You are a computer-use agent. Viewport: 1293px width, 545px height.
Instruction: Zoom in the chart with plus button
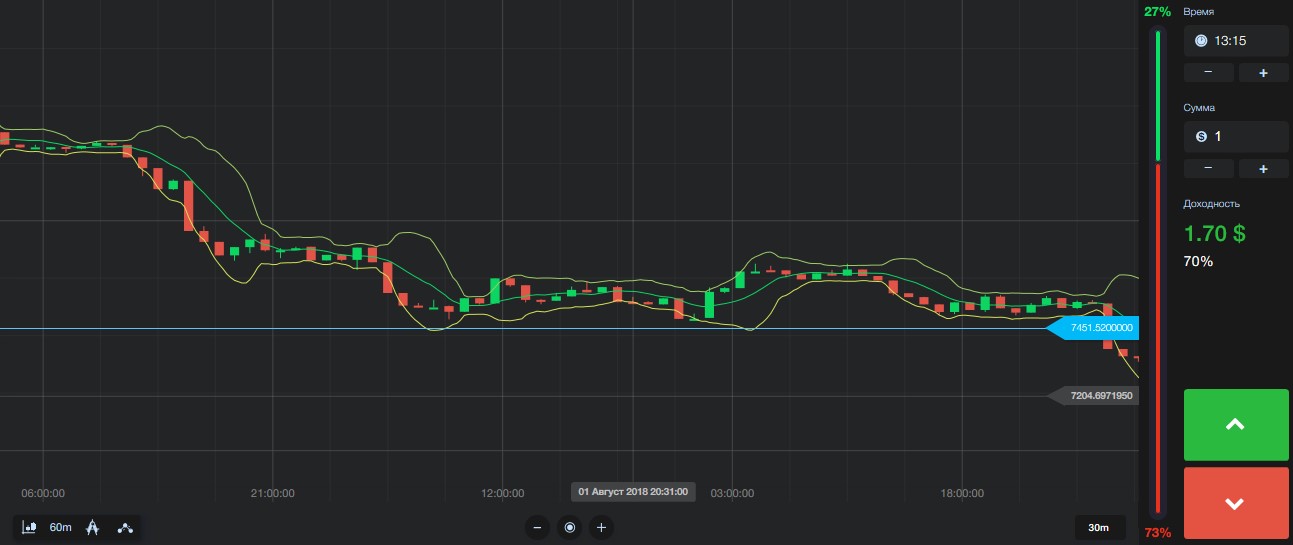tap(601, 527)
